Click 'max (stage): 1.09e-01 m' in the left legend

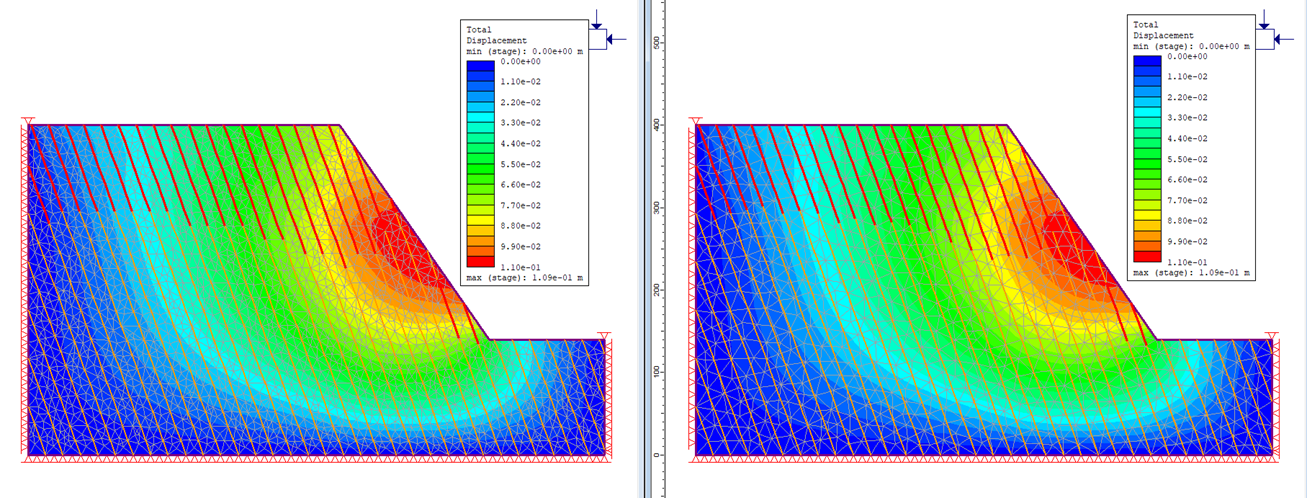tap(525, 277)
